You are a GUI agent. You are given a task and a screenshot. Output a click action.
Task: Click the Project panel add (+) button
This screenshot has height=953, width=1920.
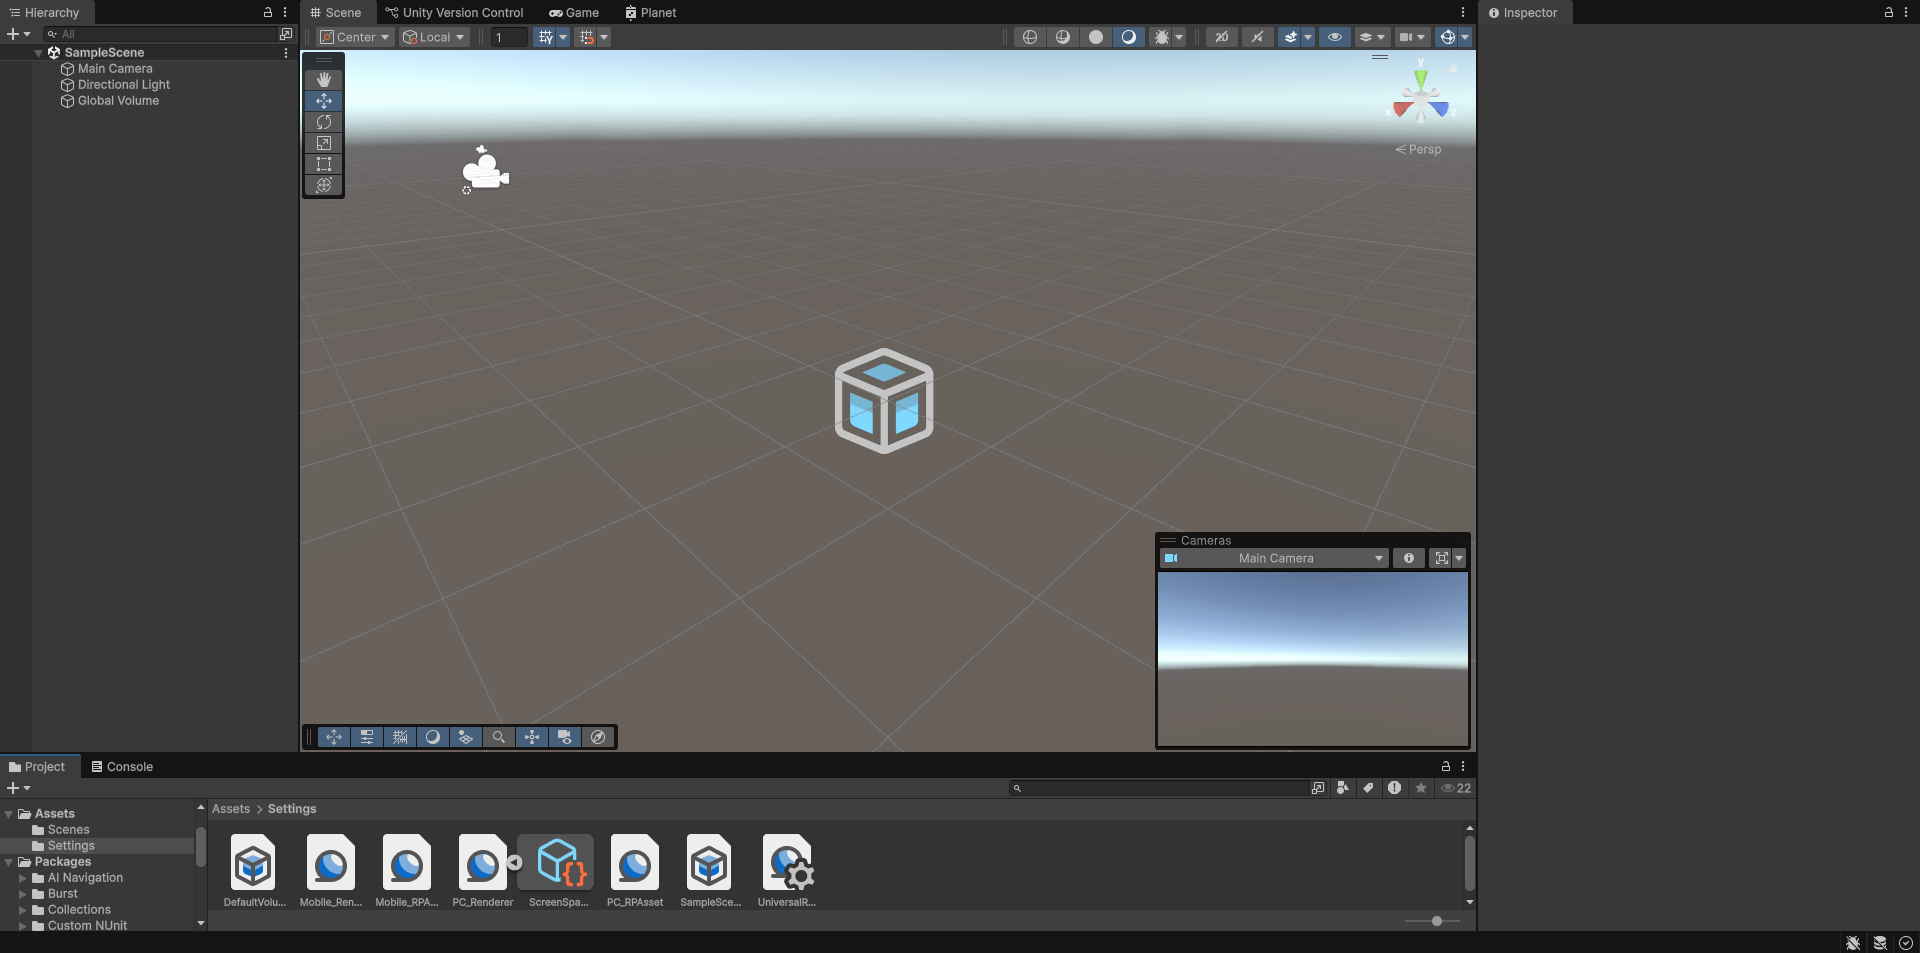[x=19, y=788]
